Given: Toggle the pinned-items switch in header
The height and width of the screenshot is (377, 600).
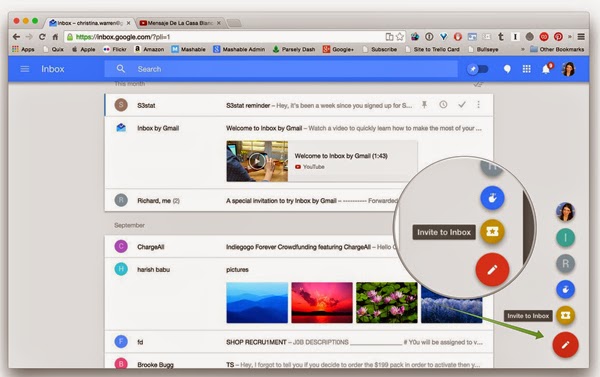Looking at the screenshot, I should pos(478,69).
